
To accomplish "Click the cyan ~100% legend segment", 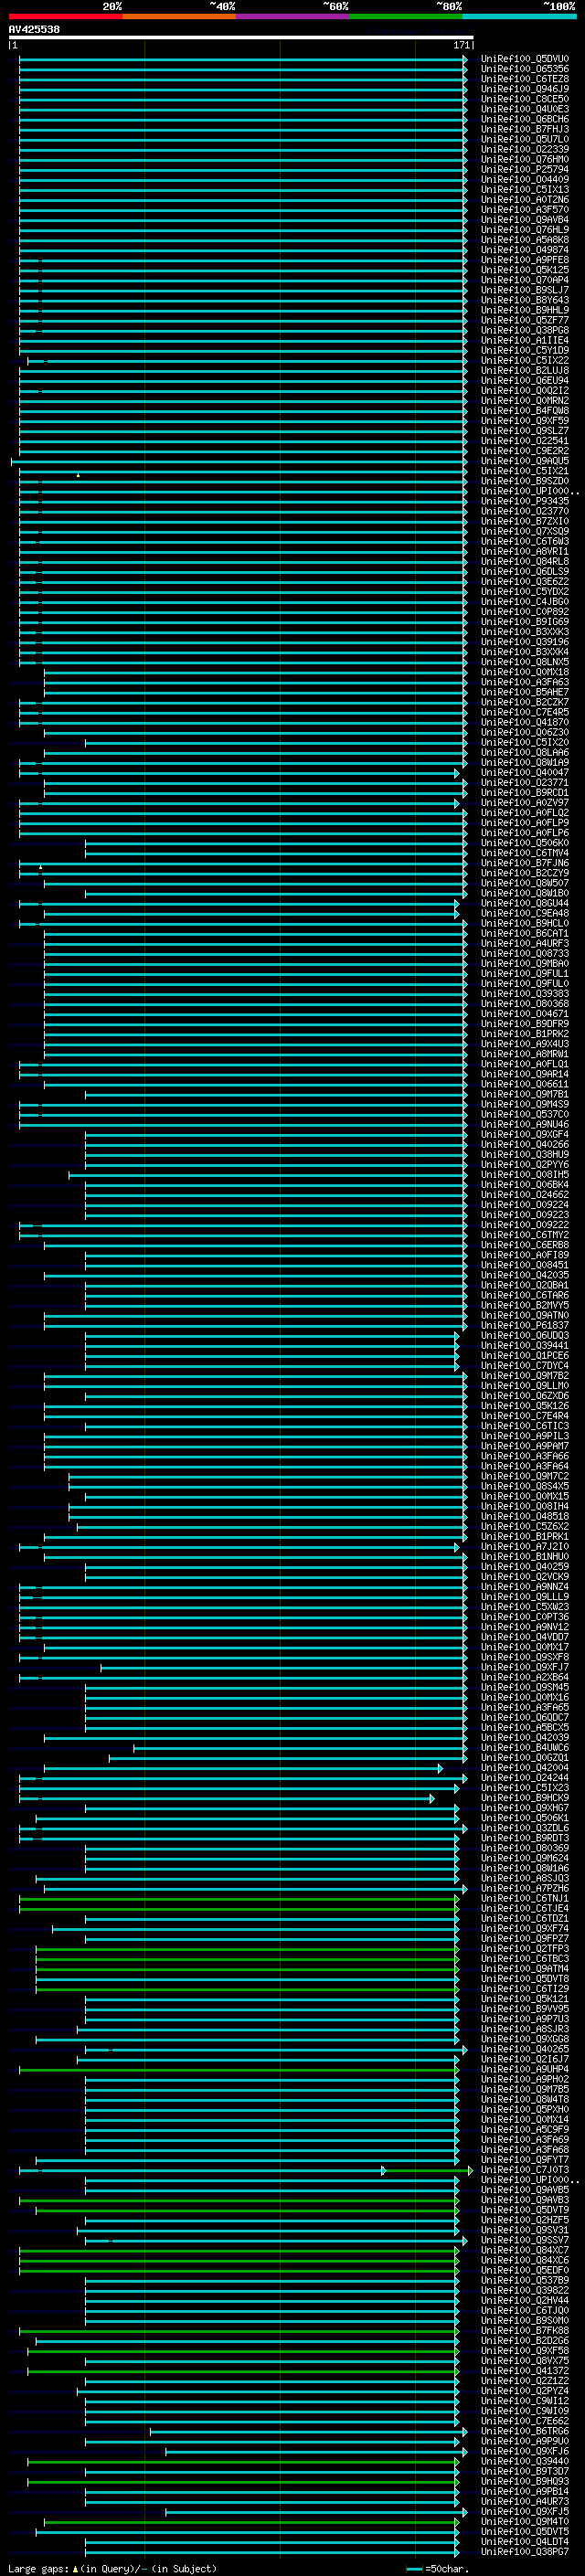I will [519, 16].
